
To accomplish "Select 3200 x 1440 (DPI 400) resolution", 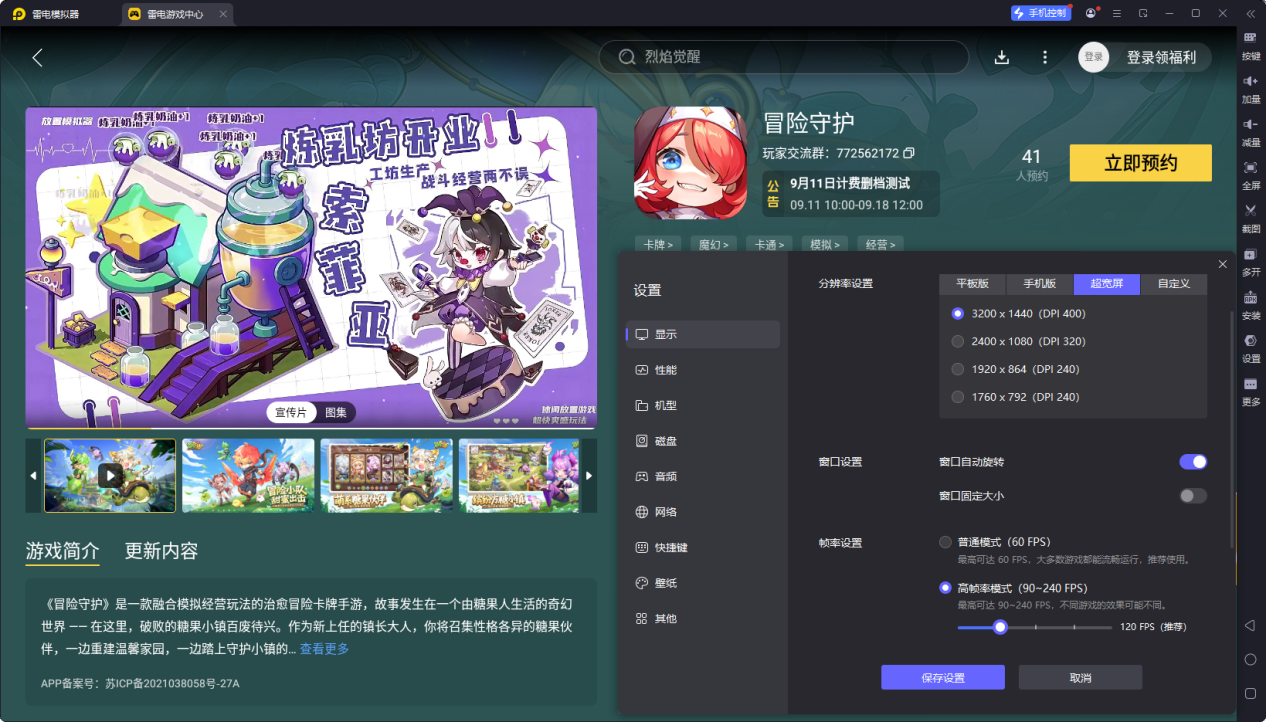I will [1018, 313].
